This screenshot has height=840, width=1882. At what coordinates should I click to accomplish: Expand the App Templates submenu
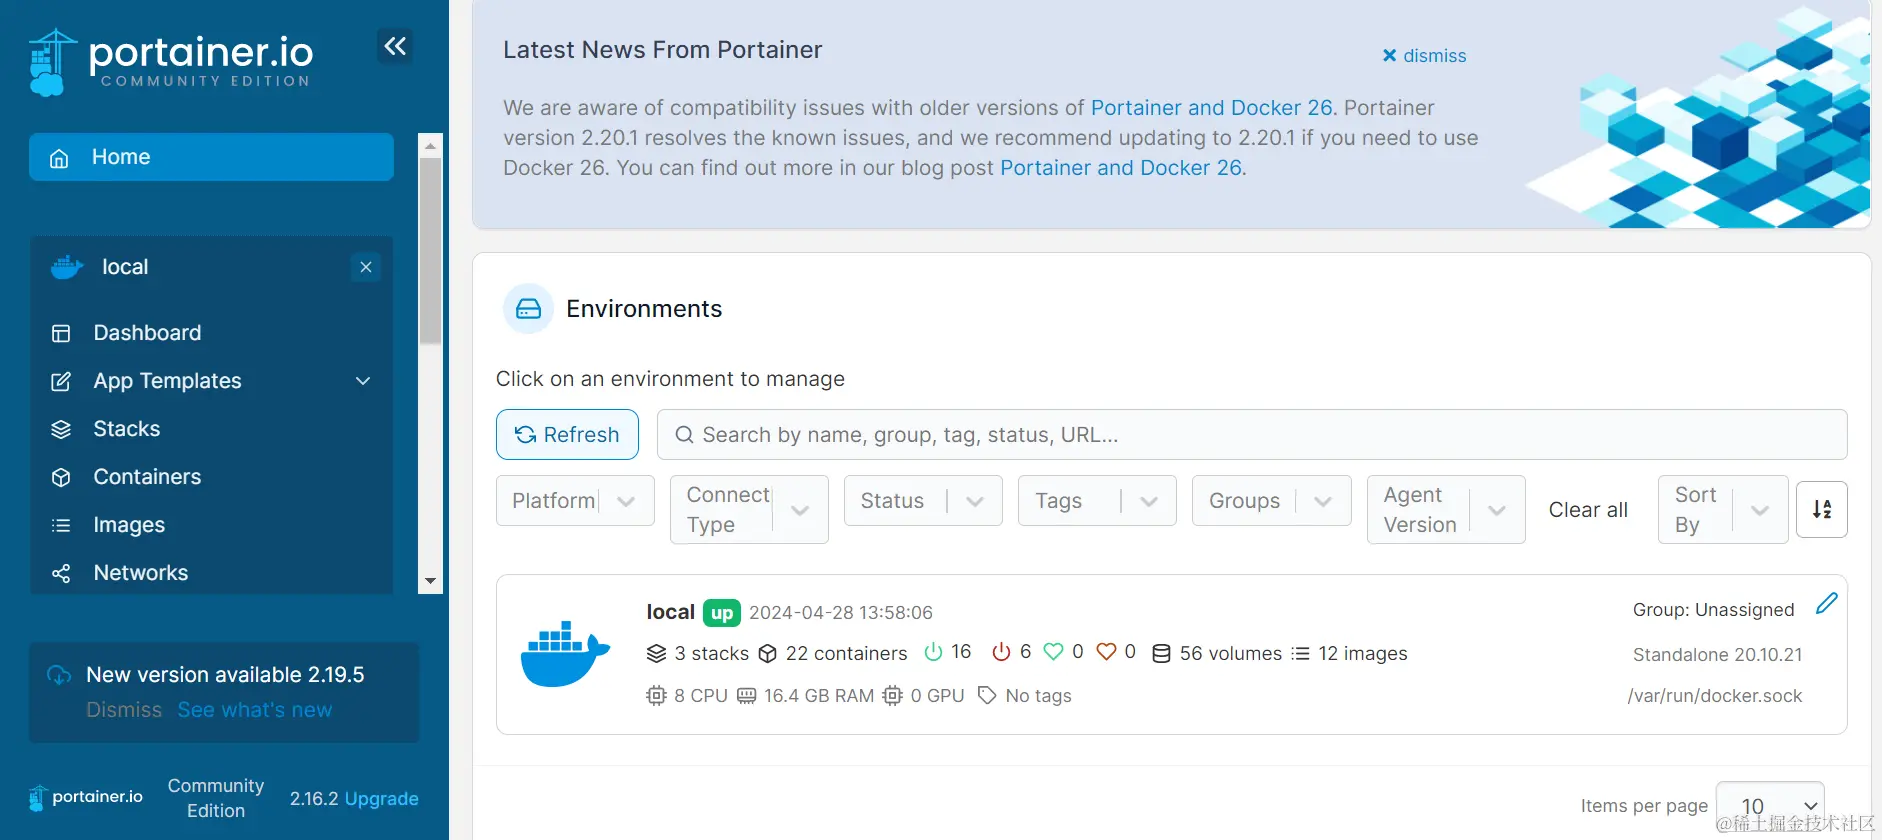363,381
